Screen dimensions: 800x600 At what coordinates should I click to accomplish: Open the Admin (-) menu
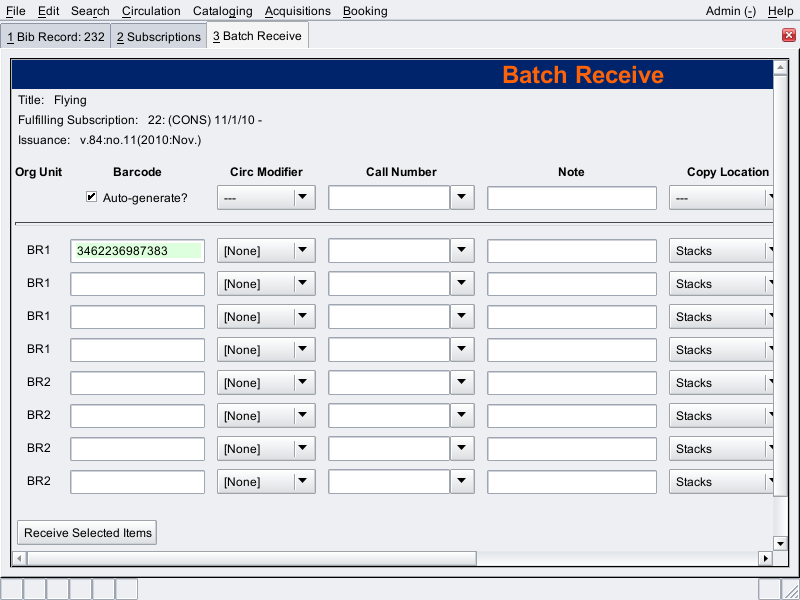pos(730,11)
